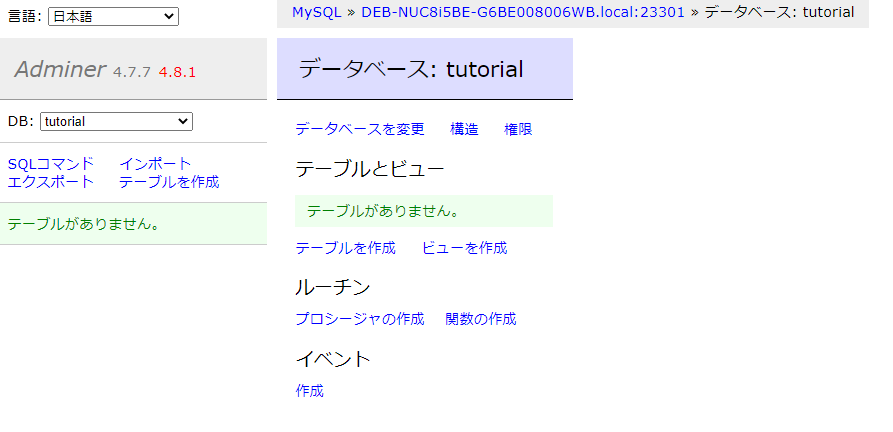The image size is (893, 432).
Task: Click the 4.7.7 current version number
Action: pyautogui.click(x=132, y=72)
